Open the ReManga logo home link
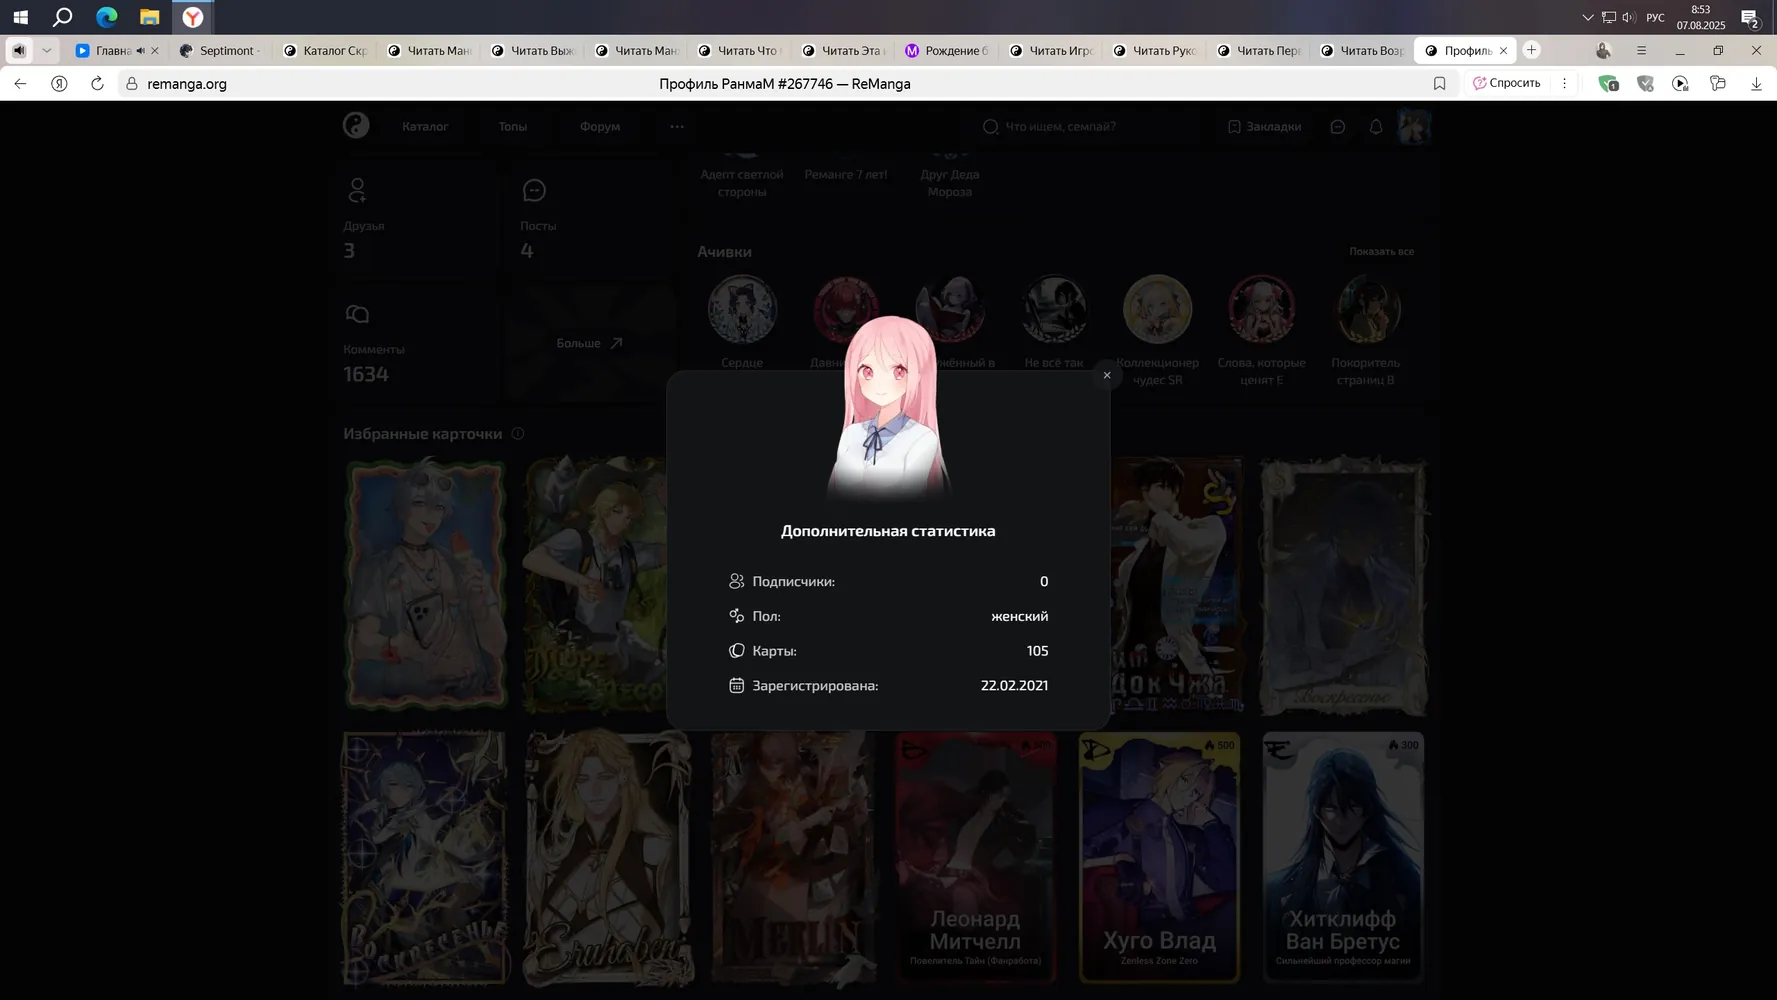Image resolution: width=1777 pixels, height=1000 pixels. [x=356, y=125]
